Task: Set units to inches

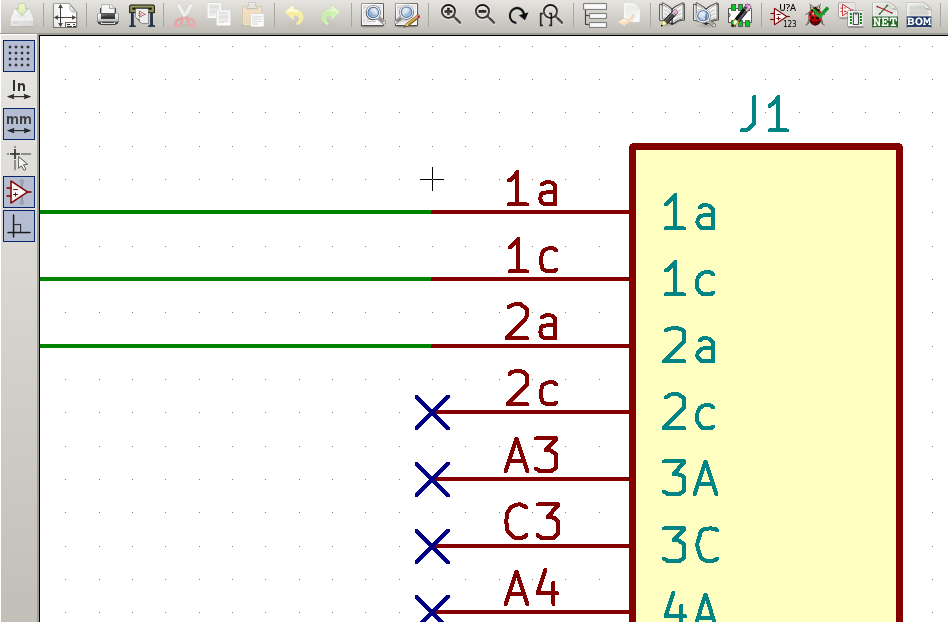Action: [19, 89]
